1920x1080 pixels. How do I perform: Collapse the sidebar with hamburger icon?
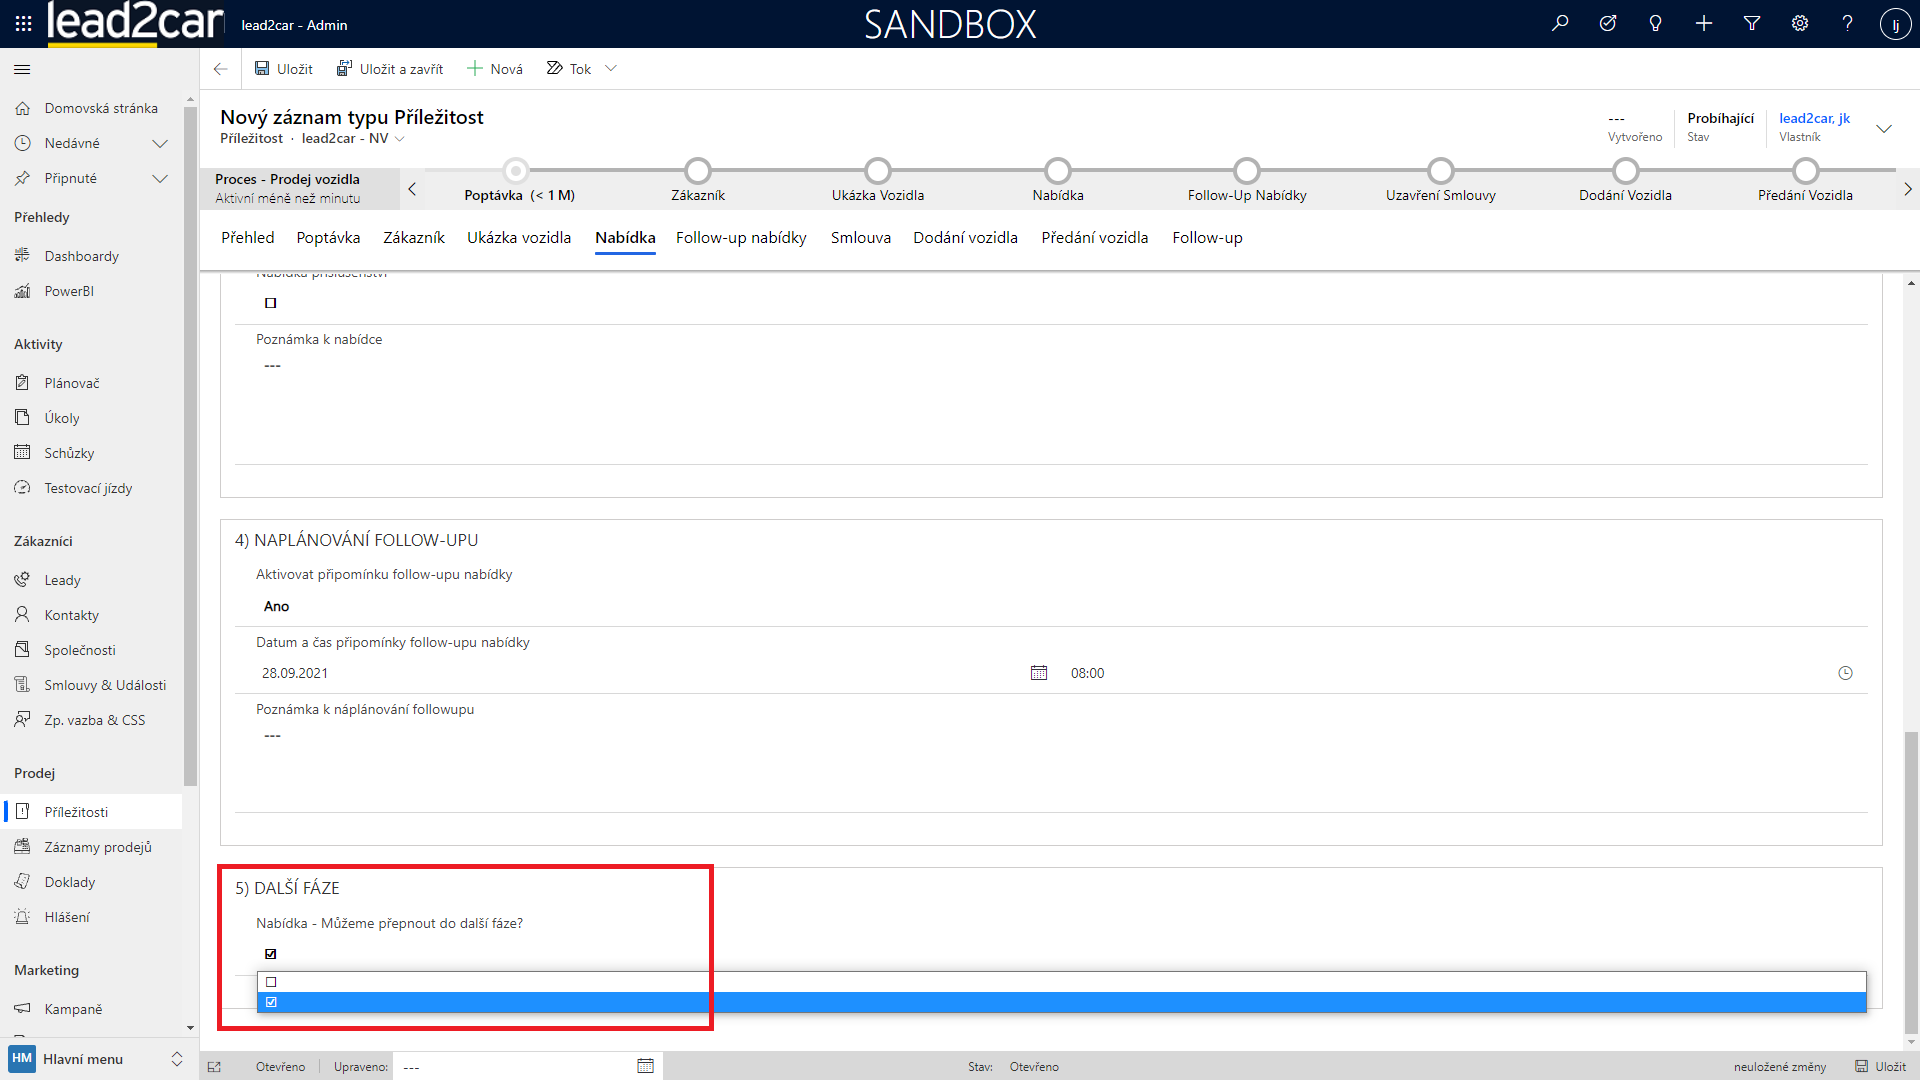(x=22, y=69)
